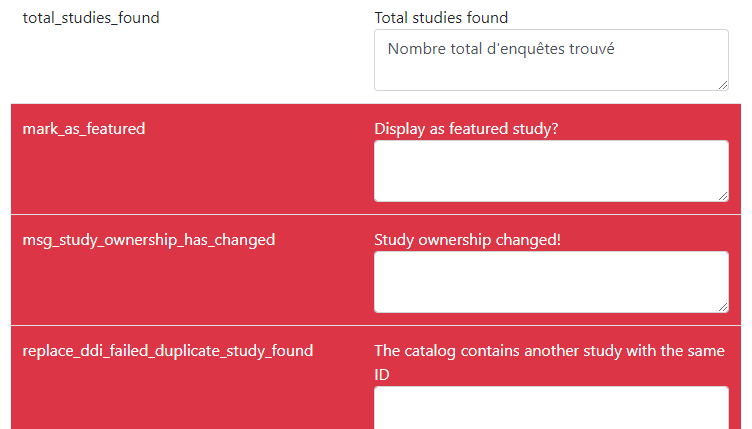This screenshot has height=429, width=752.
Task: Click the replace_ddi_failed_duplicate_study_found translation textarea
Action: tap(551, 408)
